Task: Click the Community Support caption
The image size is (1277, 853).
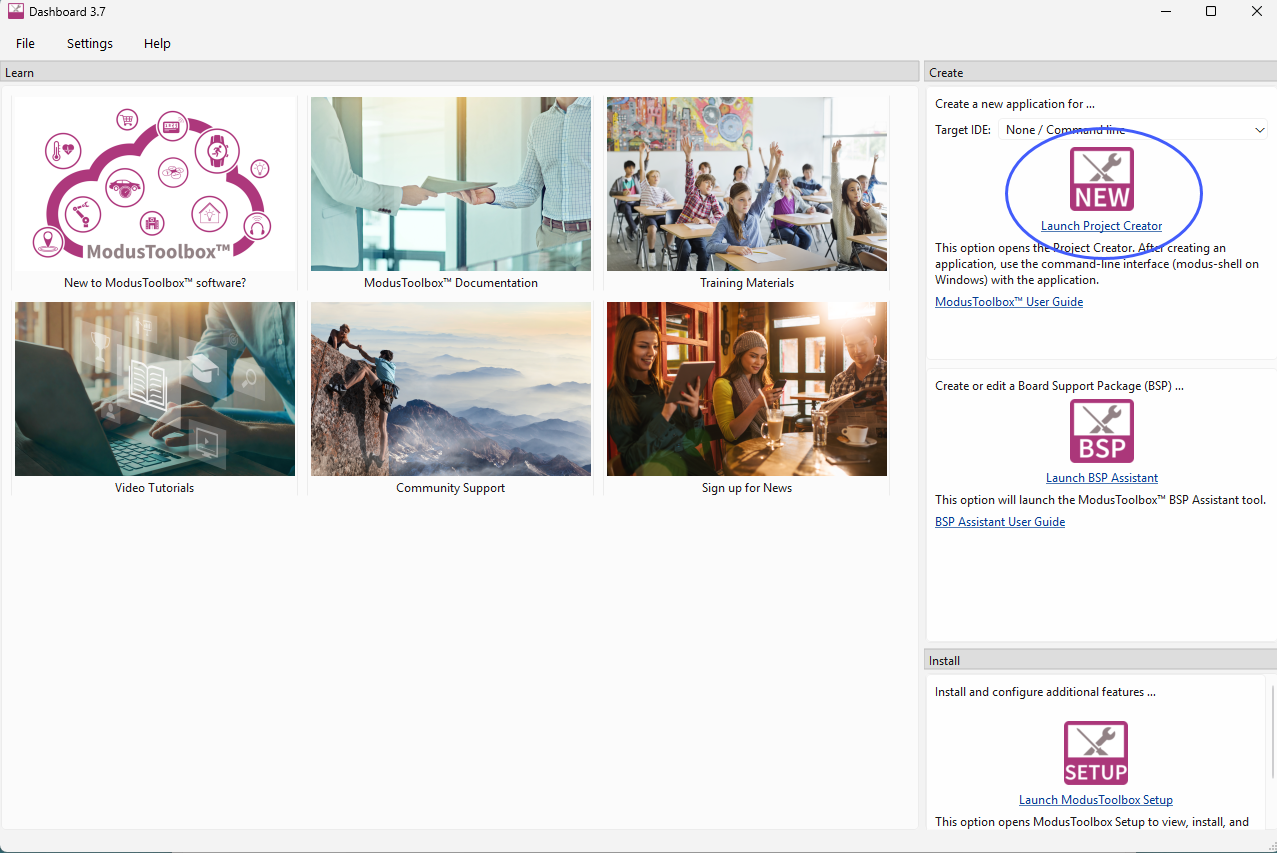Action: 451,488
